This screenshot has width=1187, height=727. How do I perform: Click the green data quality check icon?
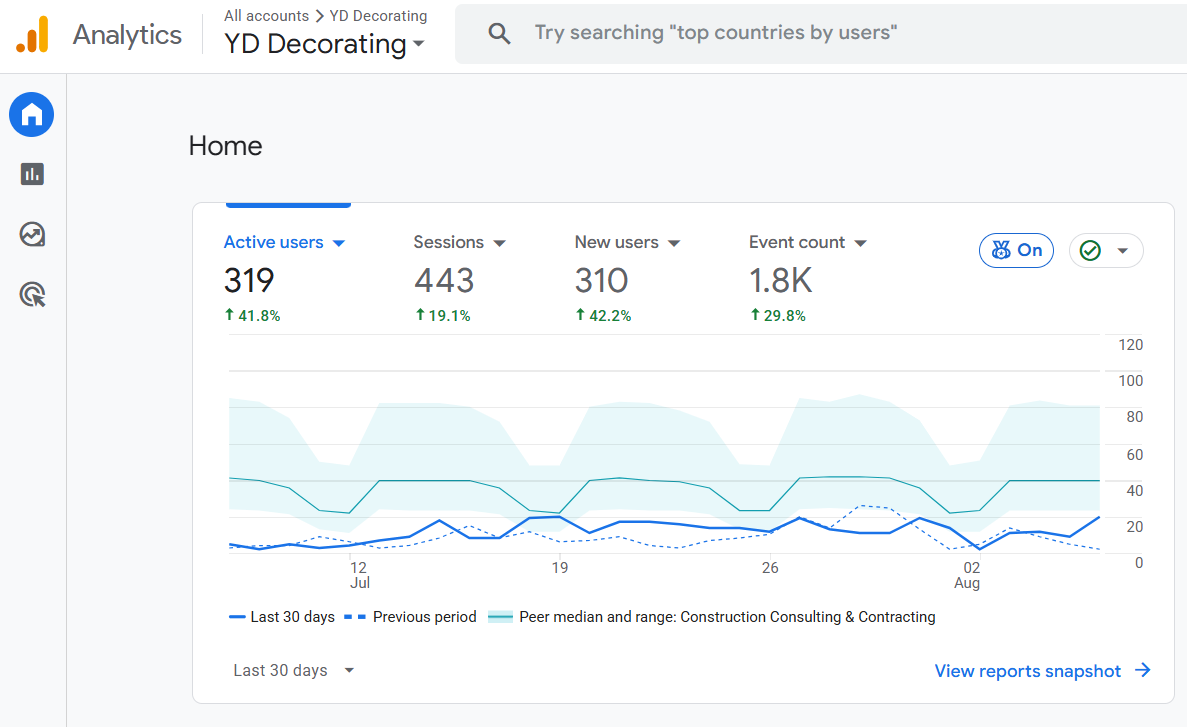coord(1090,251)
